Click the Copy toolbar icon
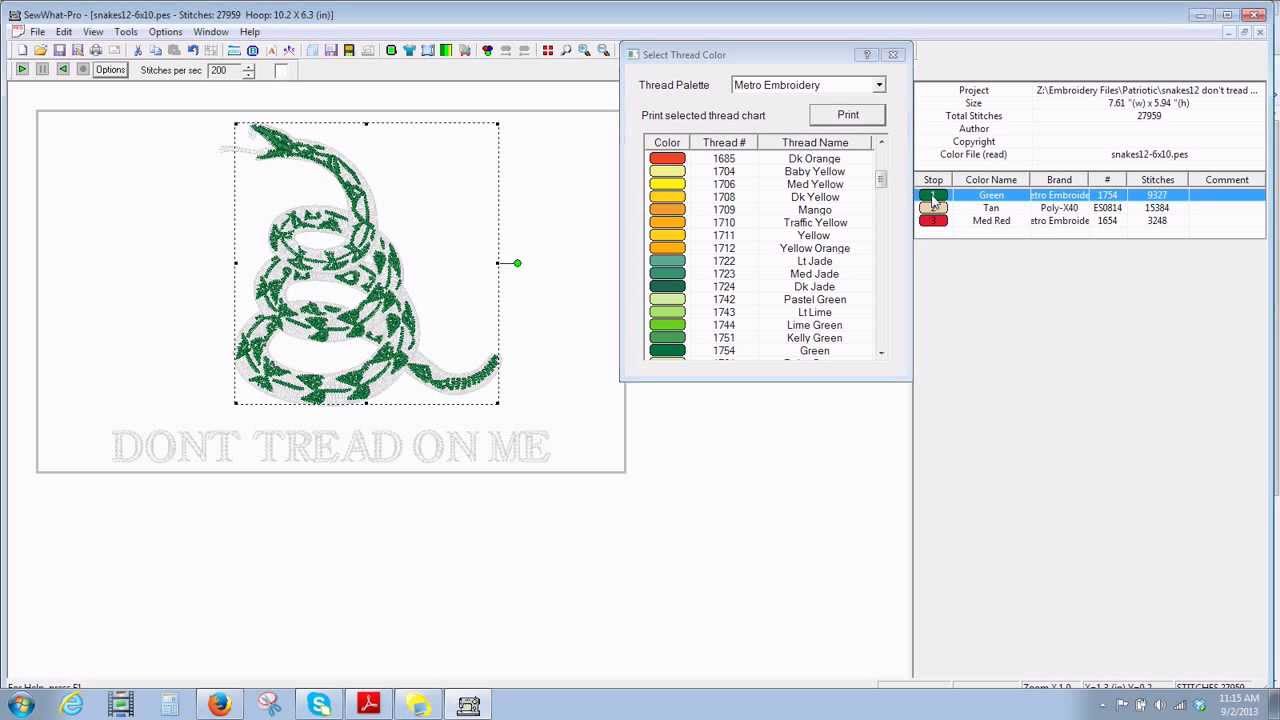Screen dimensions: 1280x720 [x=155, y=50]
